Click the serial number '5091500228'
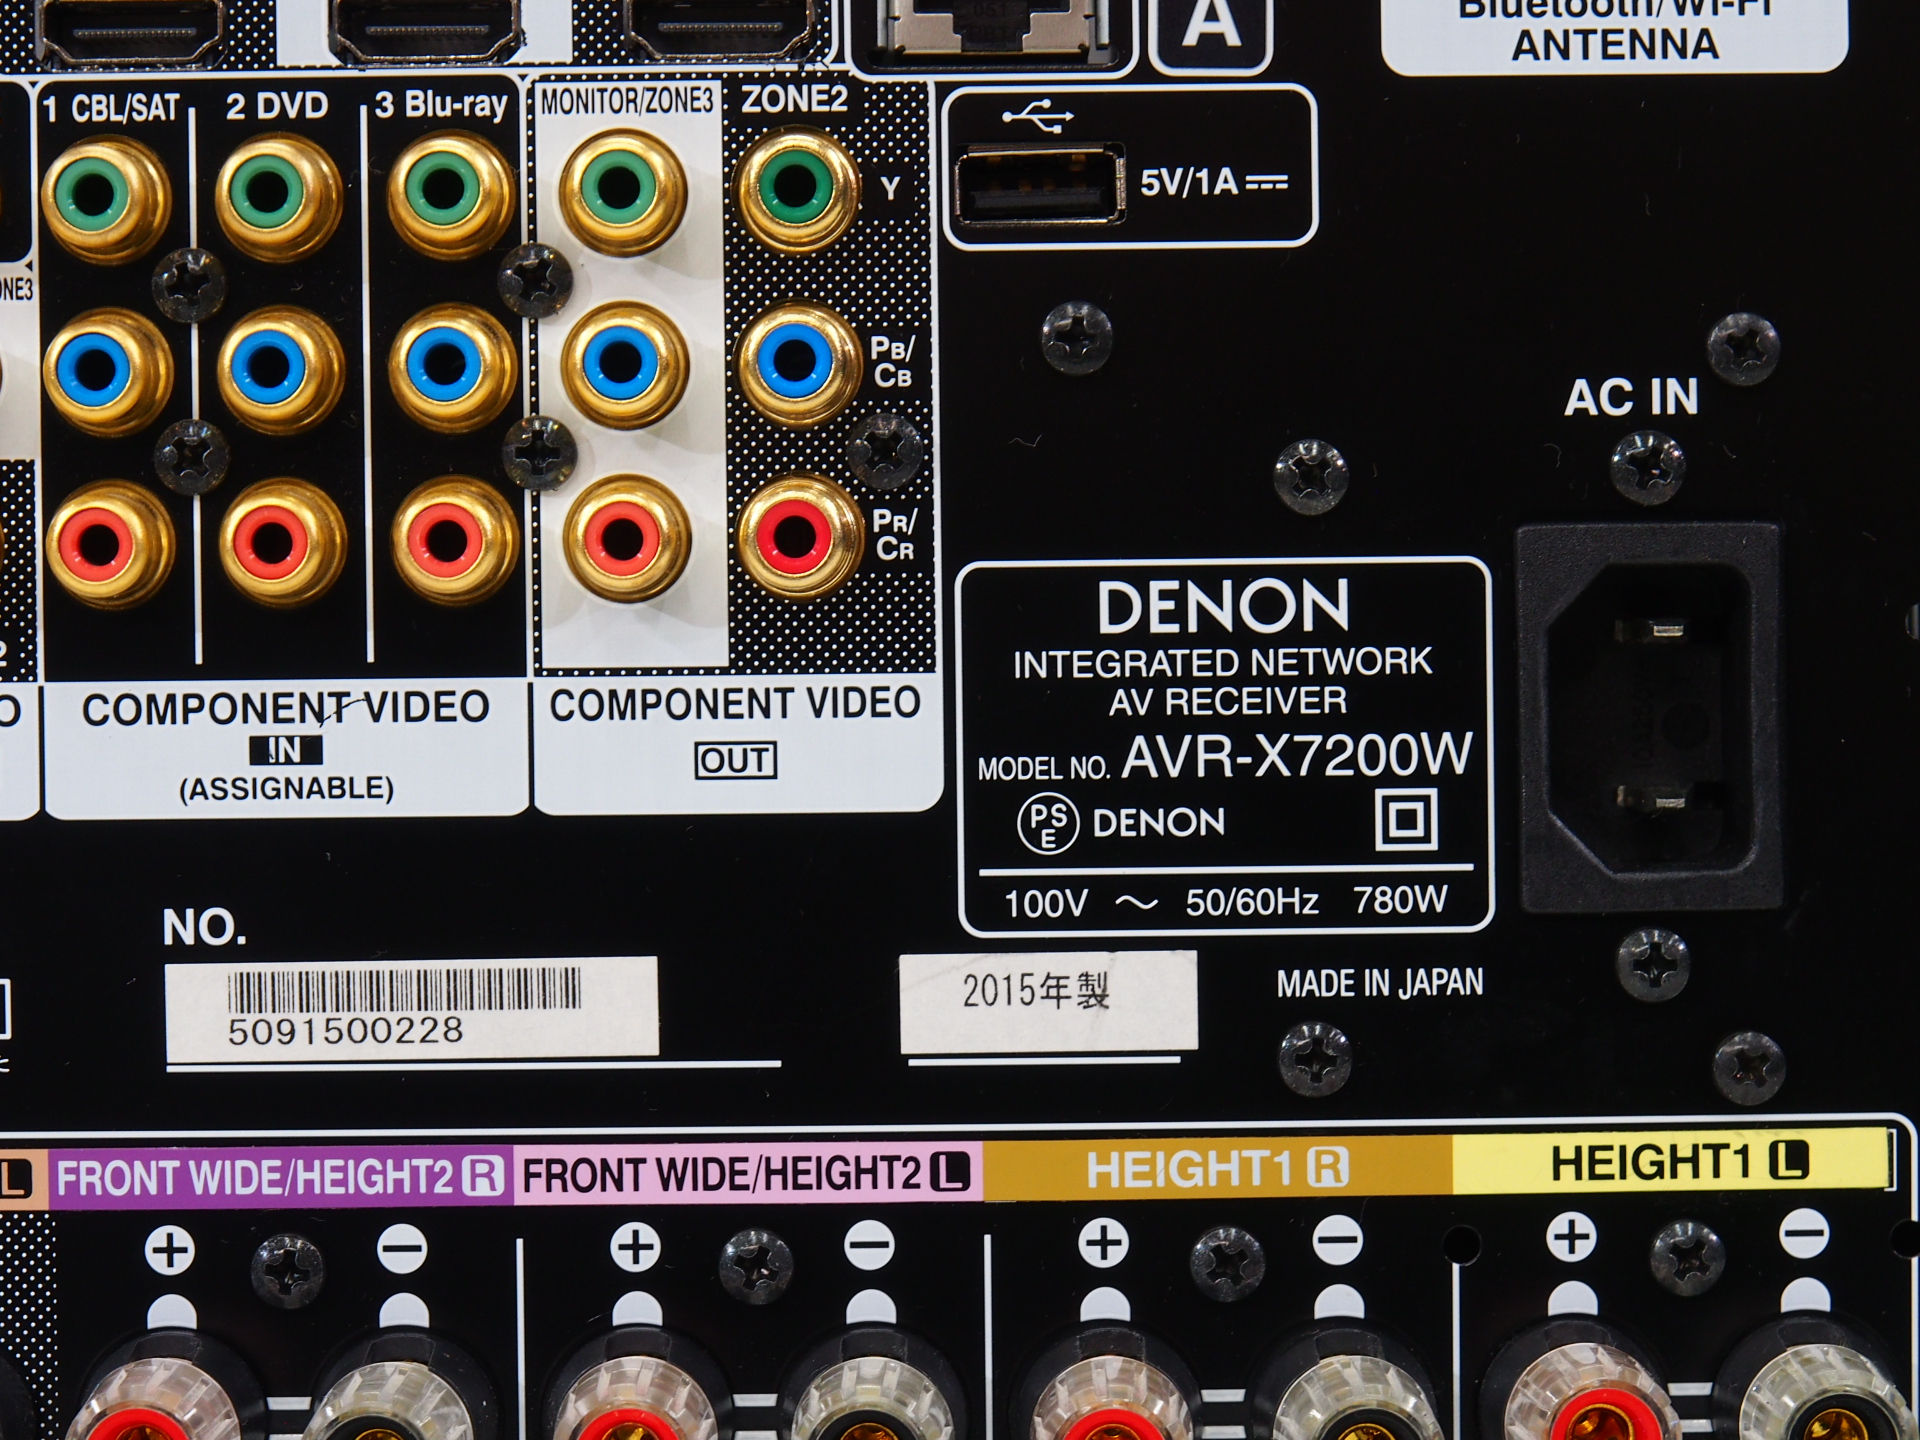The width and height of the screenshot is (1920, 1440). (345, 1031)
